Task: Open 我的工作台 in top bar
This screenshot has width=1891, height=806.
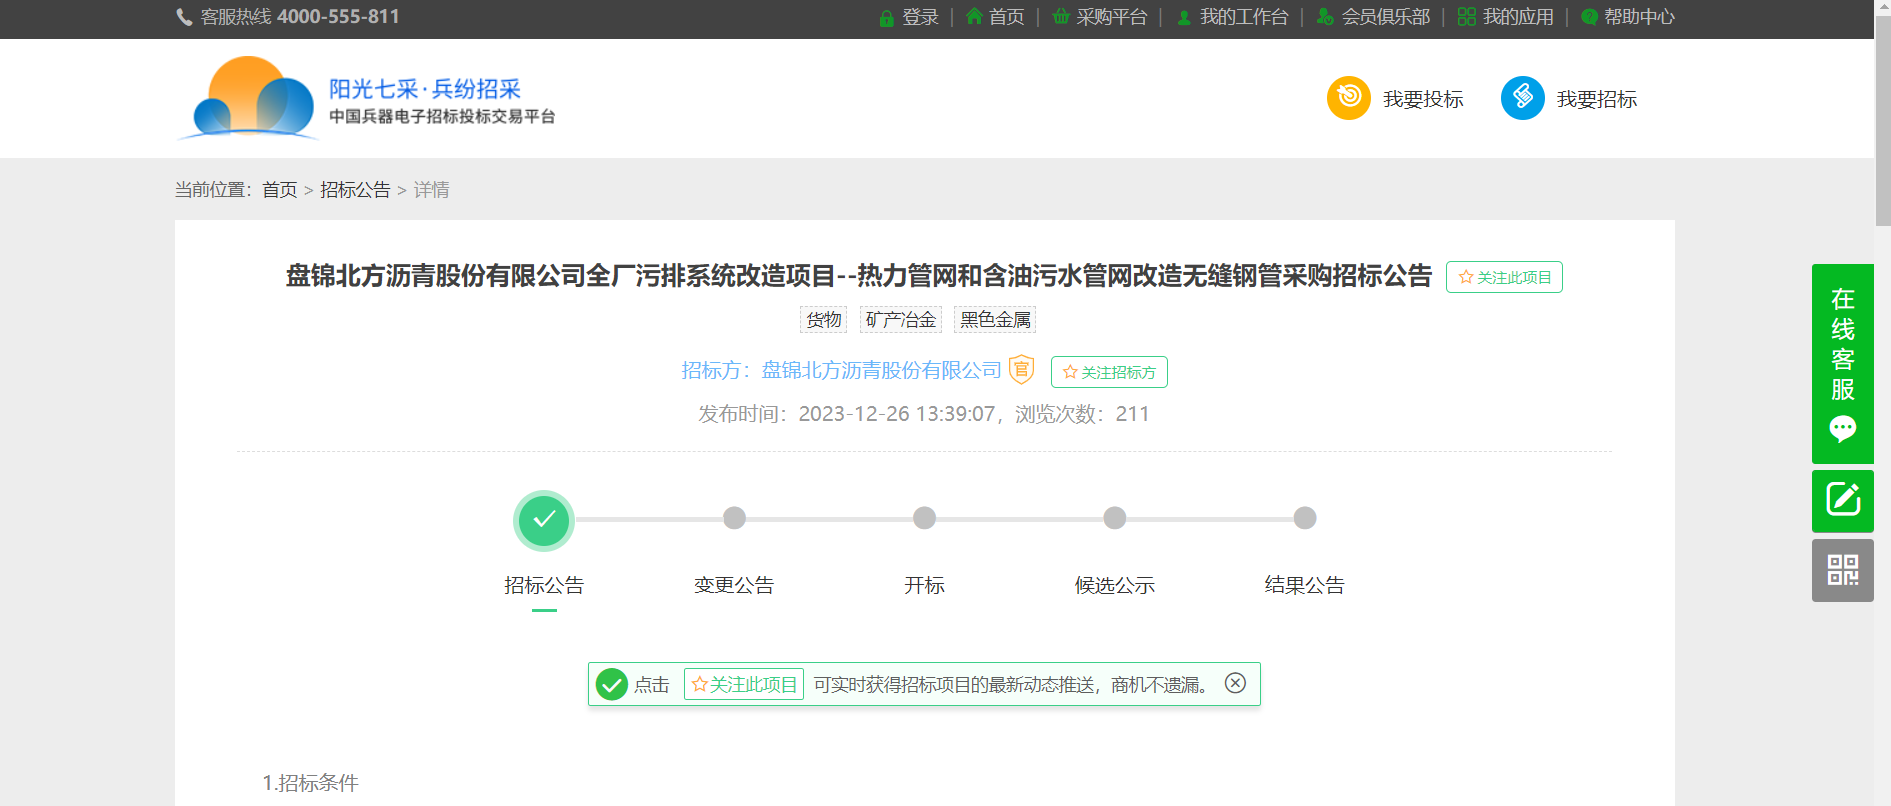Action: [x=1244, y=17]
